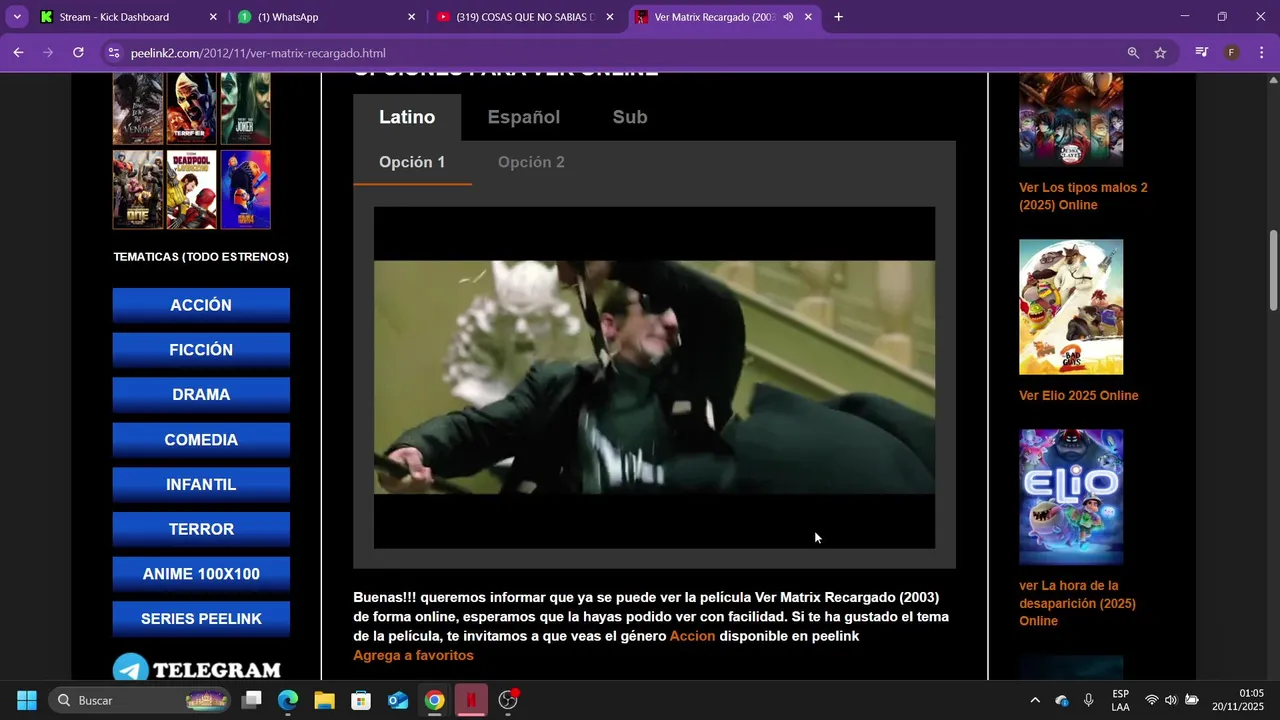Open Outlook from the taskbar
This screenshot has width=1280, height=720.
click(x=398, y=700)
